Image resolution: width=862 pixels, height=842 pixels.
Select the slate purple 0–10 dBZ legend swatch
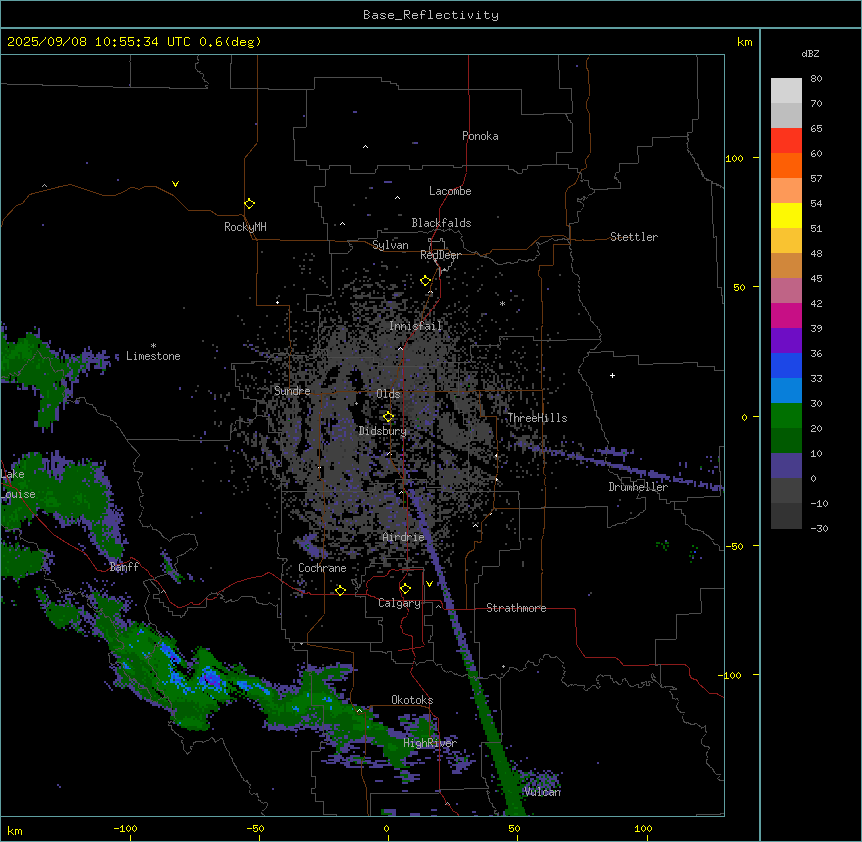[x=786, y=466]
